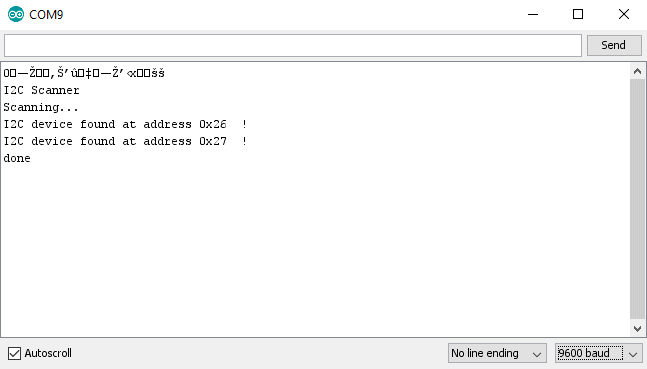Click the Autoscroll label text
This screenshot has height=369, width=647.
pos(48,353)
